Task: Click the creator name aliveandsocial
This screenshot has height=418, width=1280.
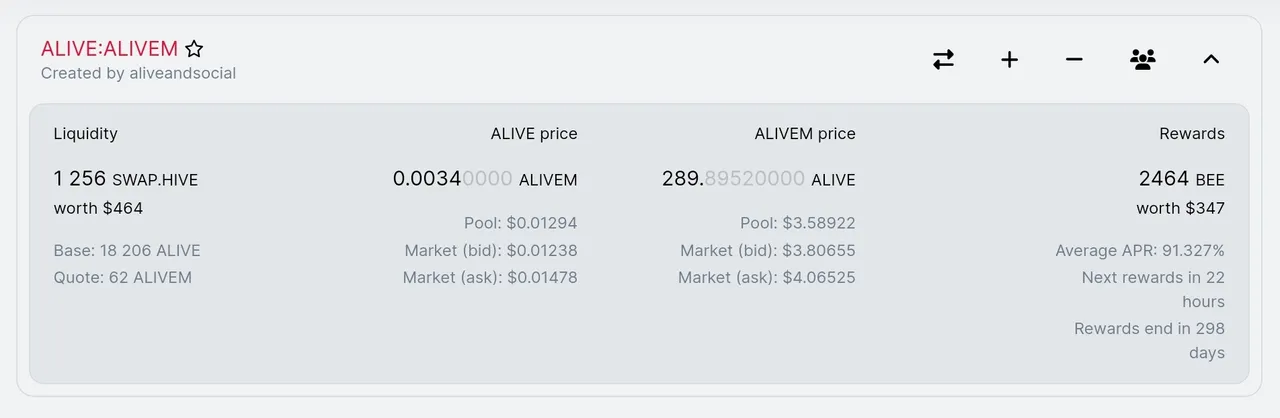Action: point(182,73)
